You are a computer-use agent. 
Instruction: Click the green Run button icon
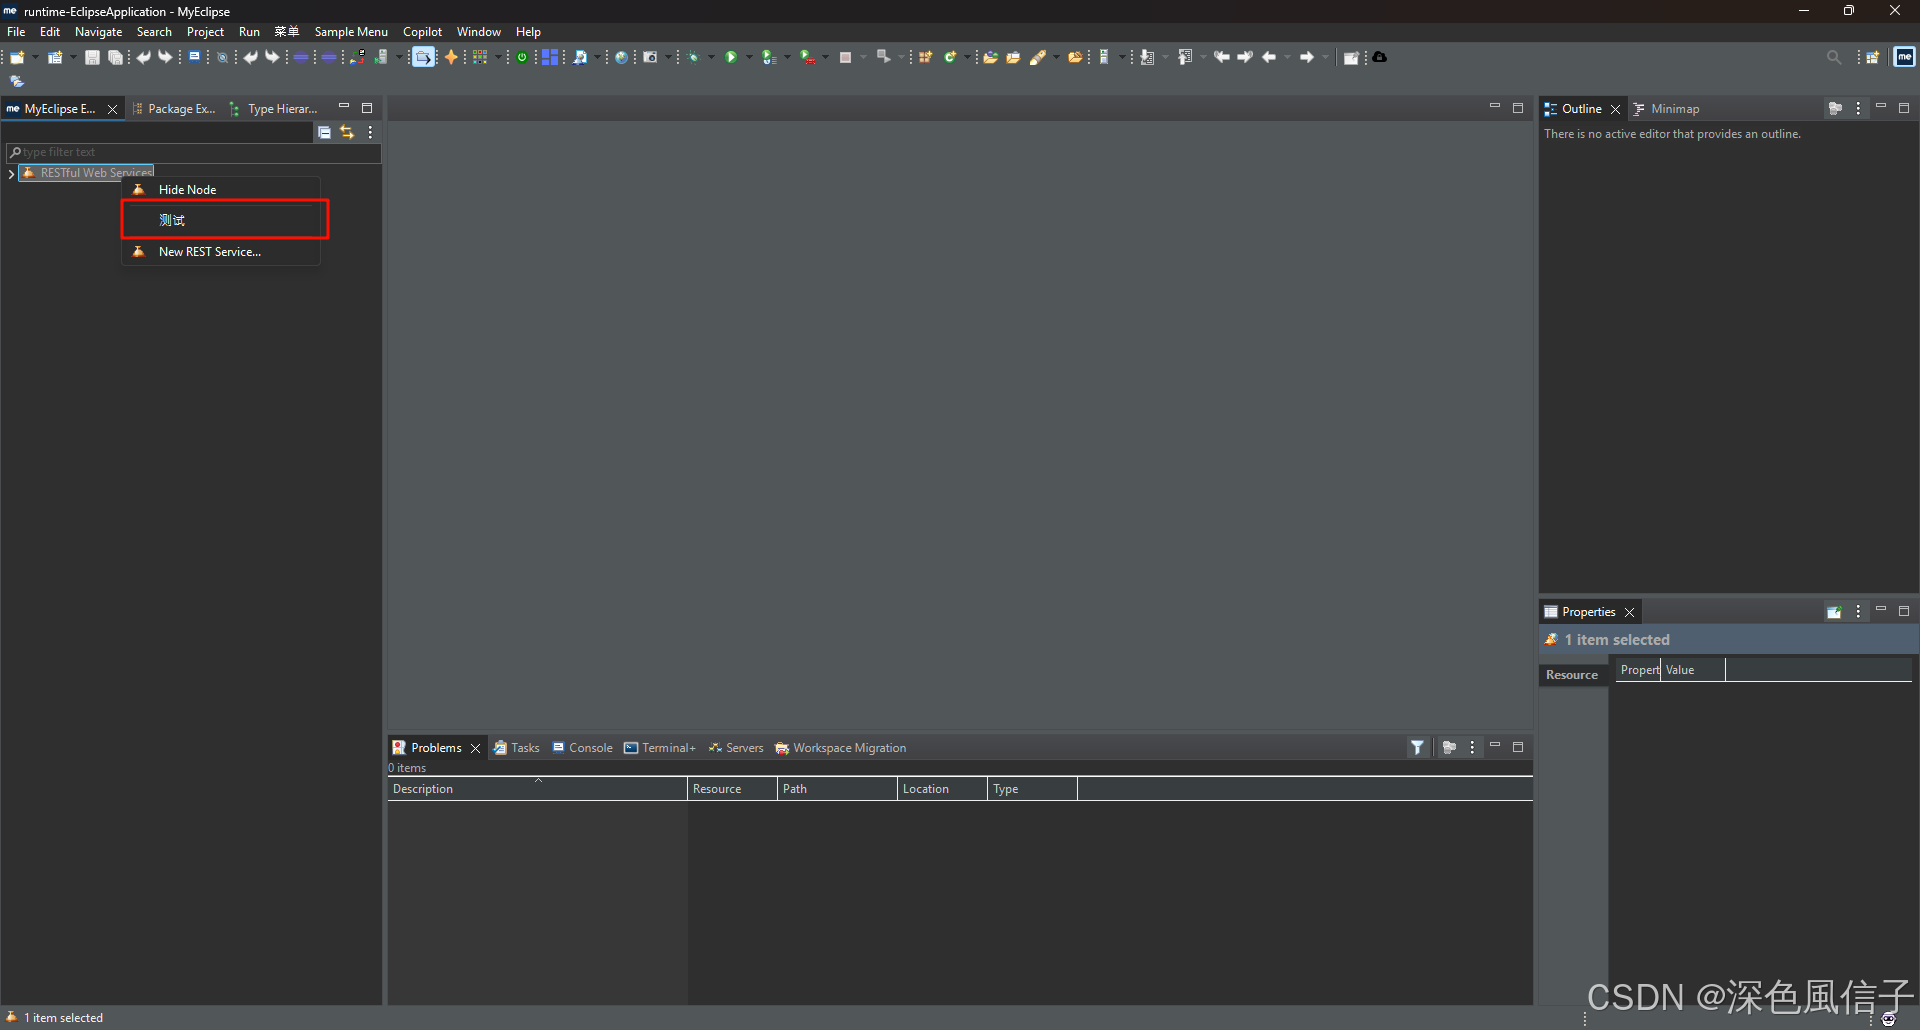point(731,57)
